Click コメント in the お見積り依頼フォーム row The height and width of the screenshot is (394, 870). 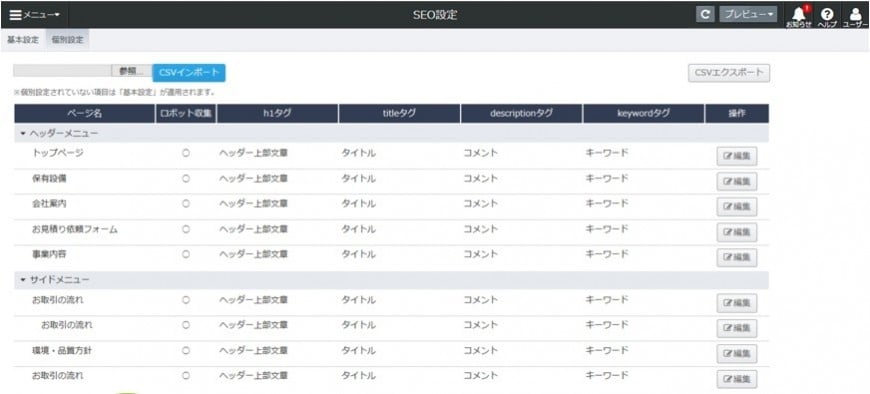[x=480, y=229]
